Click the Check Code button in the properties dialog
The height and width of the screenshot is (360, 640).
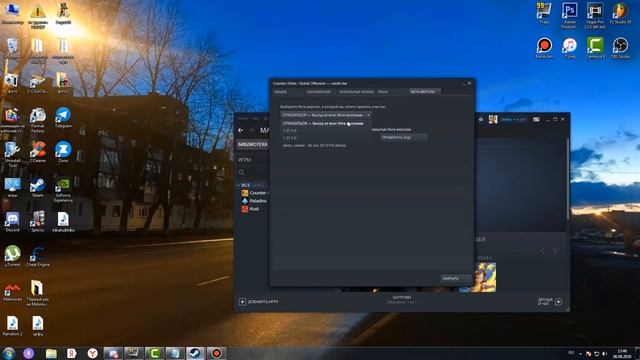403,138
